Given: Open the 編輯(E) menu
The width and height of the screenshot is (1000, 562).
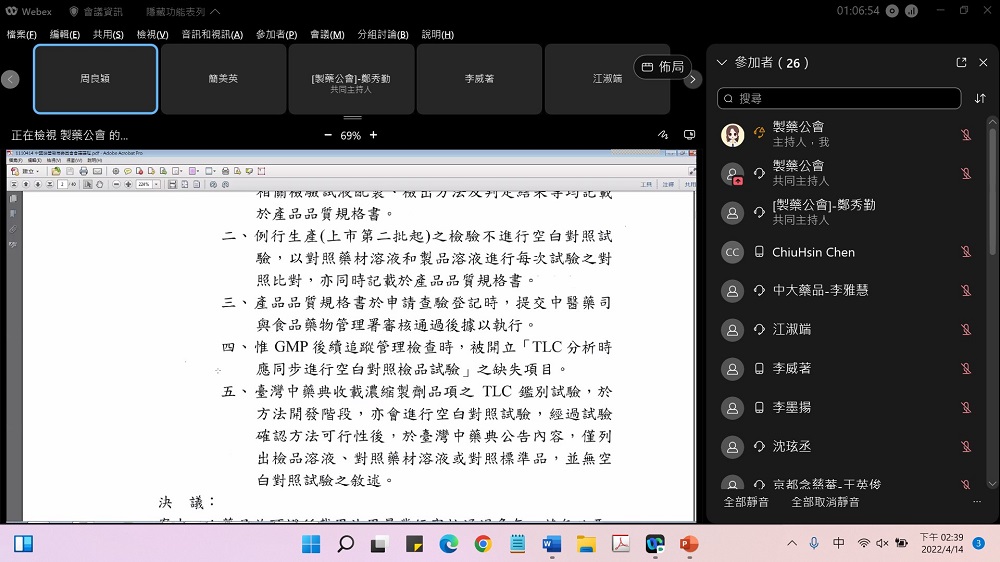Looking at the screenshot, I should pyautogui.click(x=65, y=34).
